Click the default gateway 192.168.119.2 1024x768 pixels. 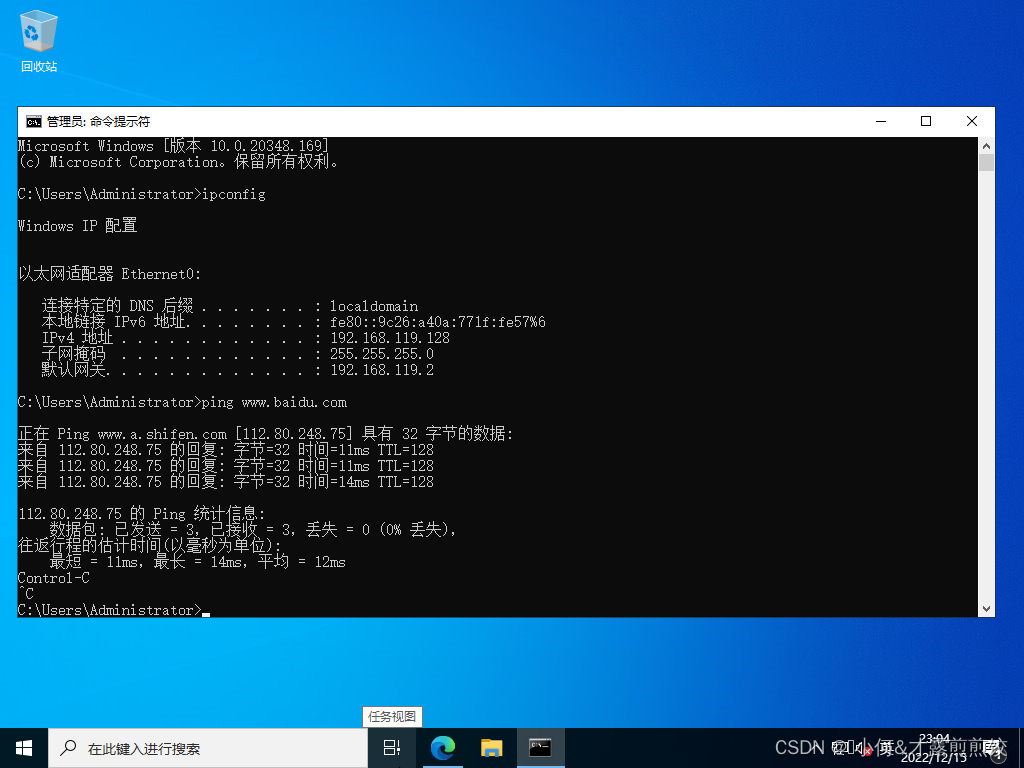pos(381,370)
